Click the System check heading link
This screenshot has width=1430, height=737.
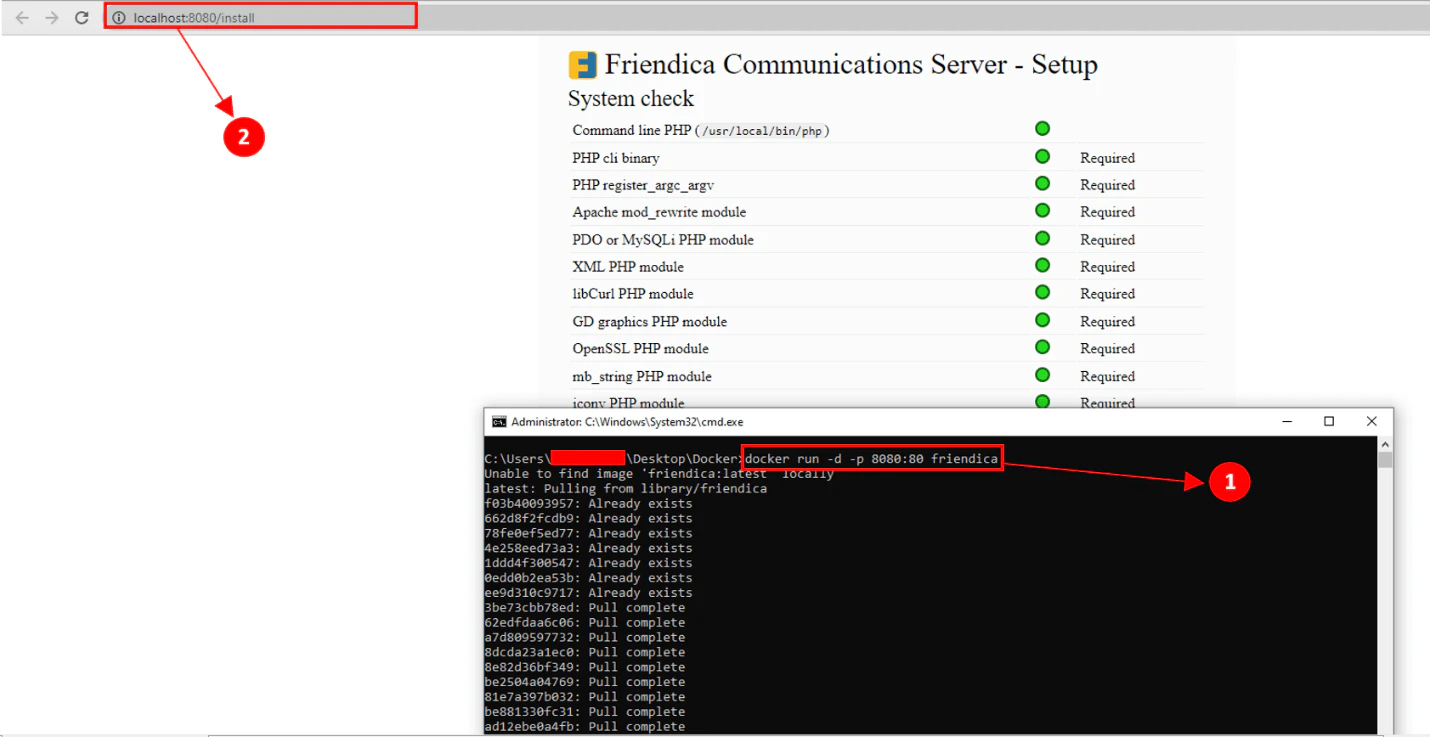click(x=631, y=98)
